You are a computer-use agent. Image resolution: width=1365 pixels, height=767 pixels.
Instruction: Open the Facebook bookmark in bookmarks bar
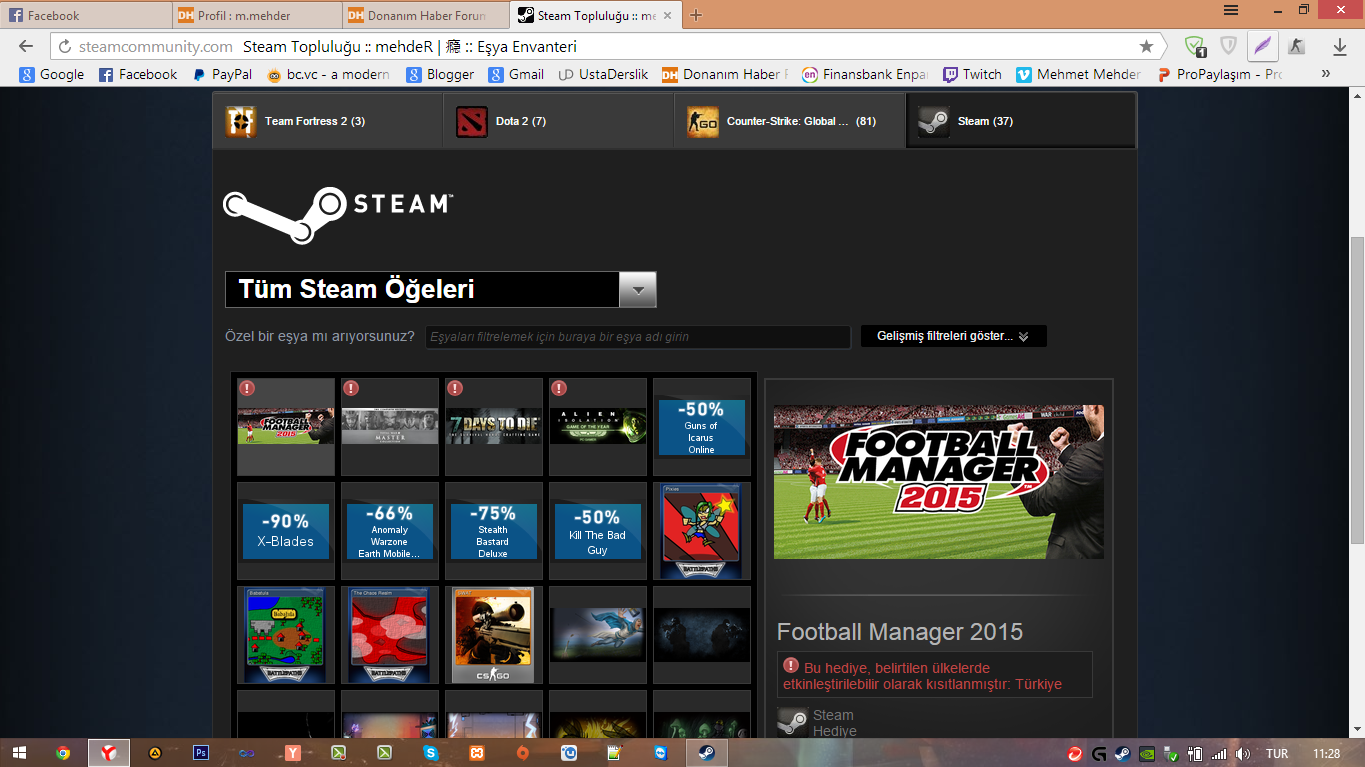[138, 74]
